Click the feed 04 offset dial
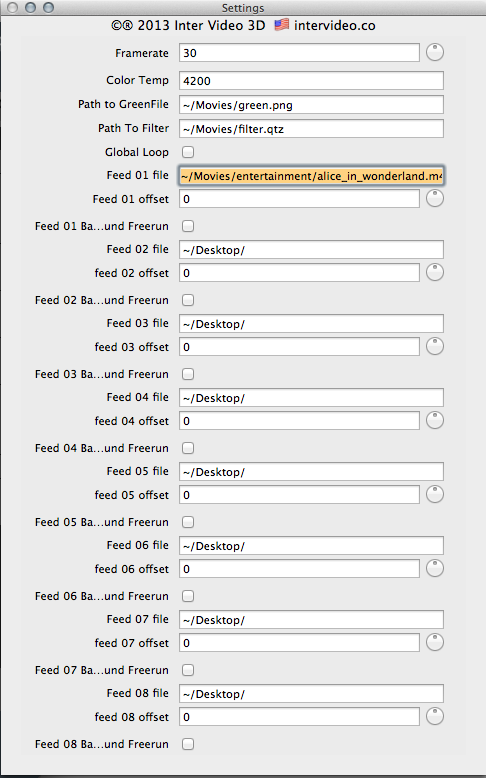The height and width of the screenshot is (778, 486). point(435,420)
